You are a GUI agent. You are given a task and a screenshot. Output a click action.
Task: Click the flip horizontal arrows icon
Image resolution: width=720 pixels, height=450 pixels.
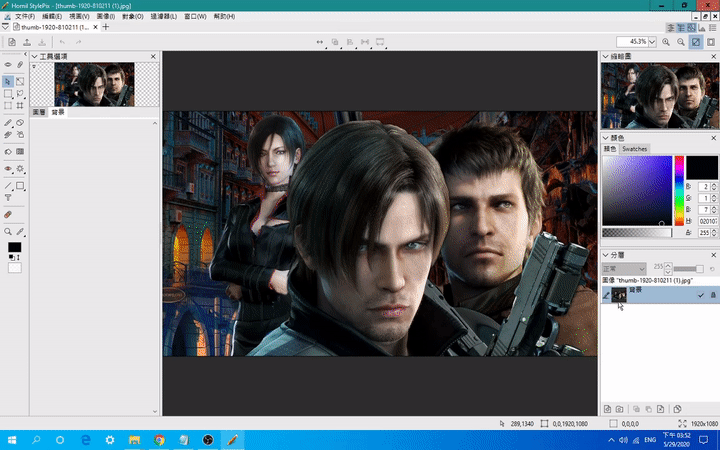click(x=320, y=42)
